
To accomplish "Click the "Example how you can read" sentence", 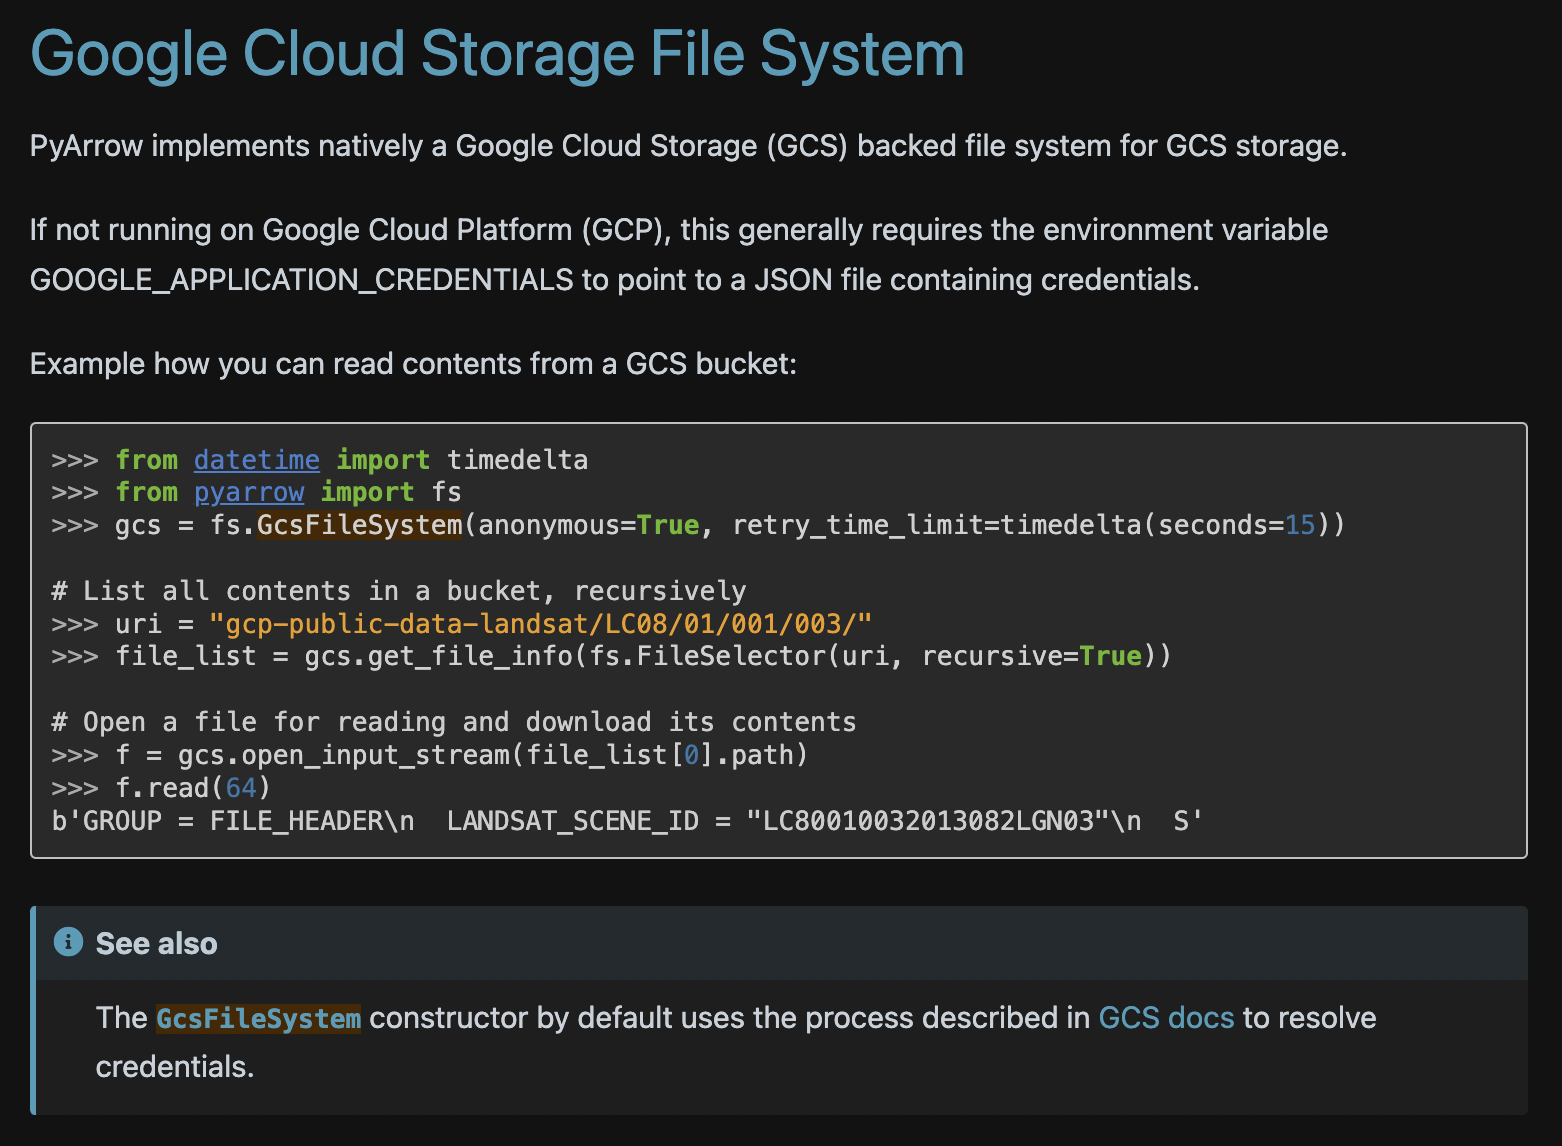I will [x=413, y=364].
